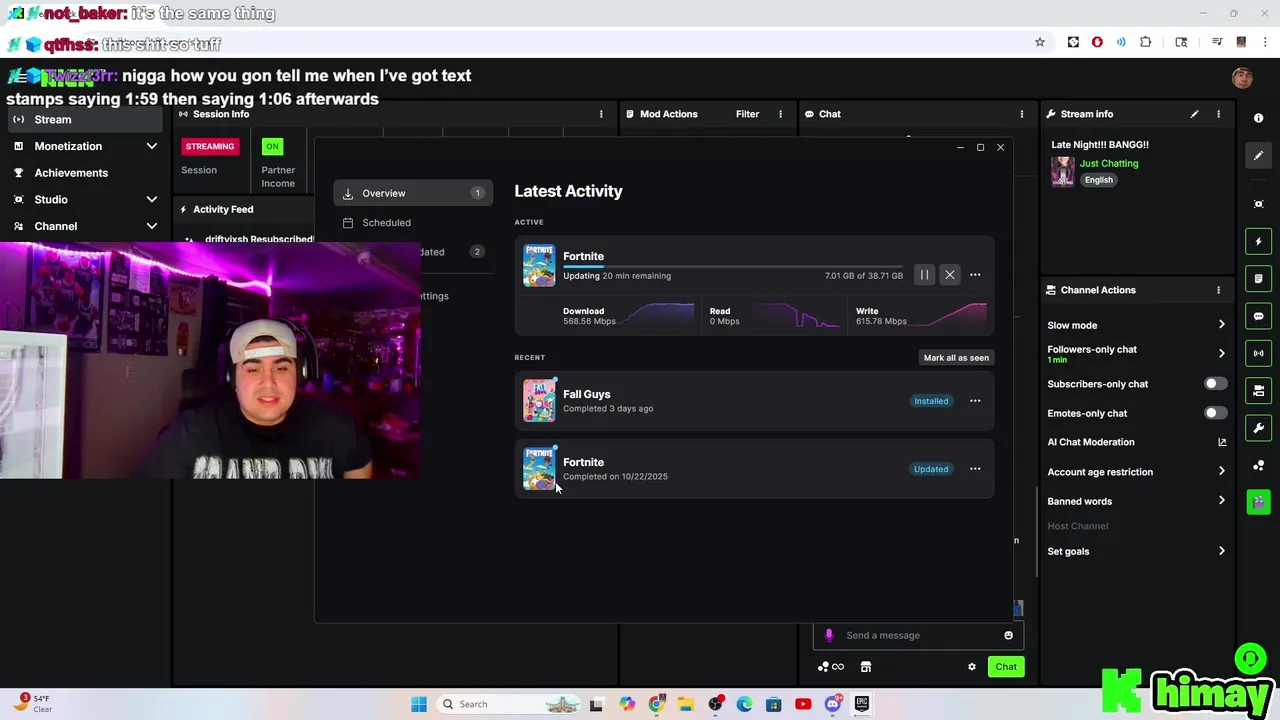This screenshot has height=720, width=1280.
Task: Click the broadcast signal sidebar icon
Action: point(1258,353)
